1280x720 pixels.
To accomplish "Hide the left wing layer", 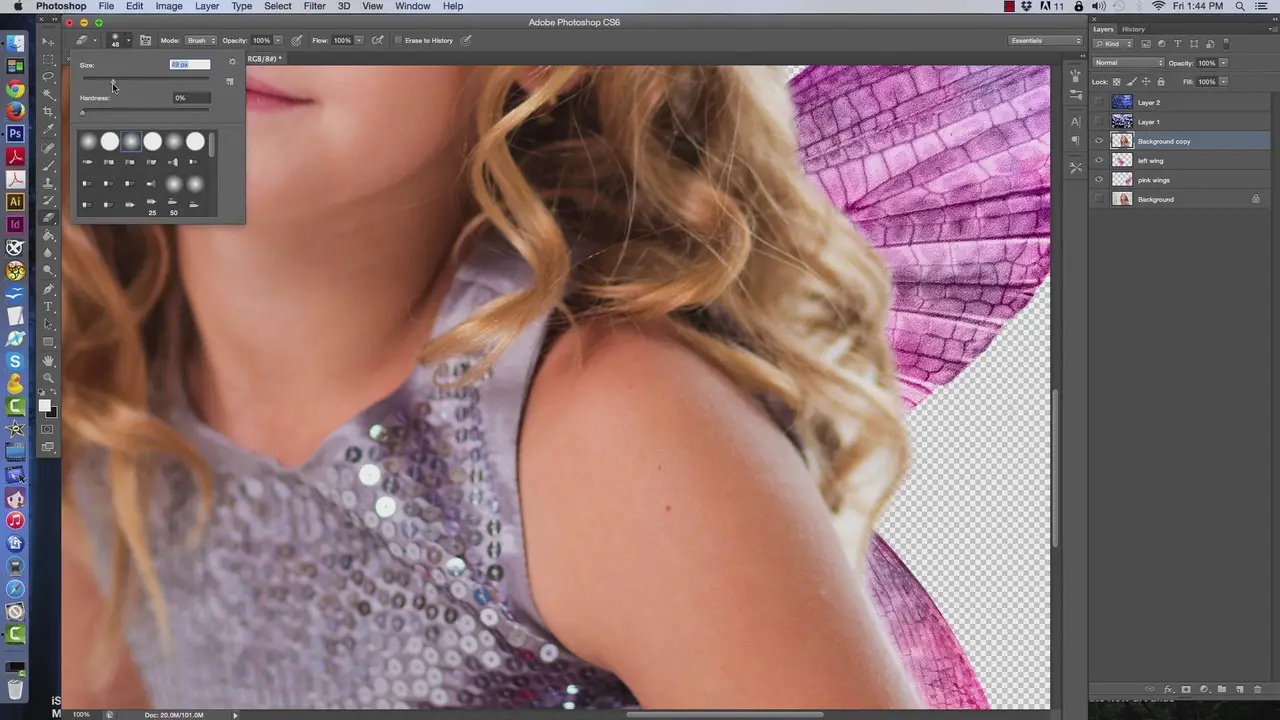I will pyautogui.click(x=1099, y=161).
